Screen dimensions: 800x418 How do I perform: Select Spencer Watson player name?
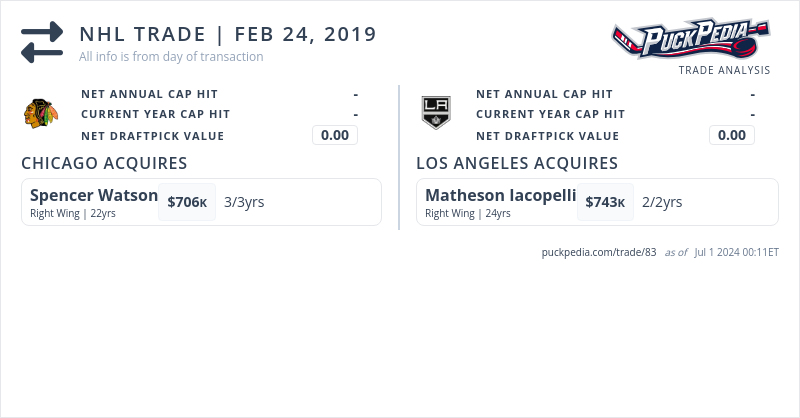[94, 195]
